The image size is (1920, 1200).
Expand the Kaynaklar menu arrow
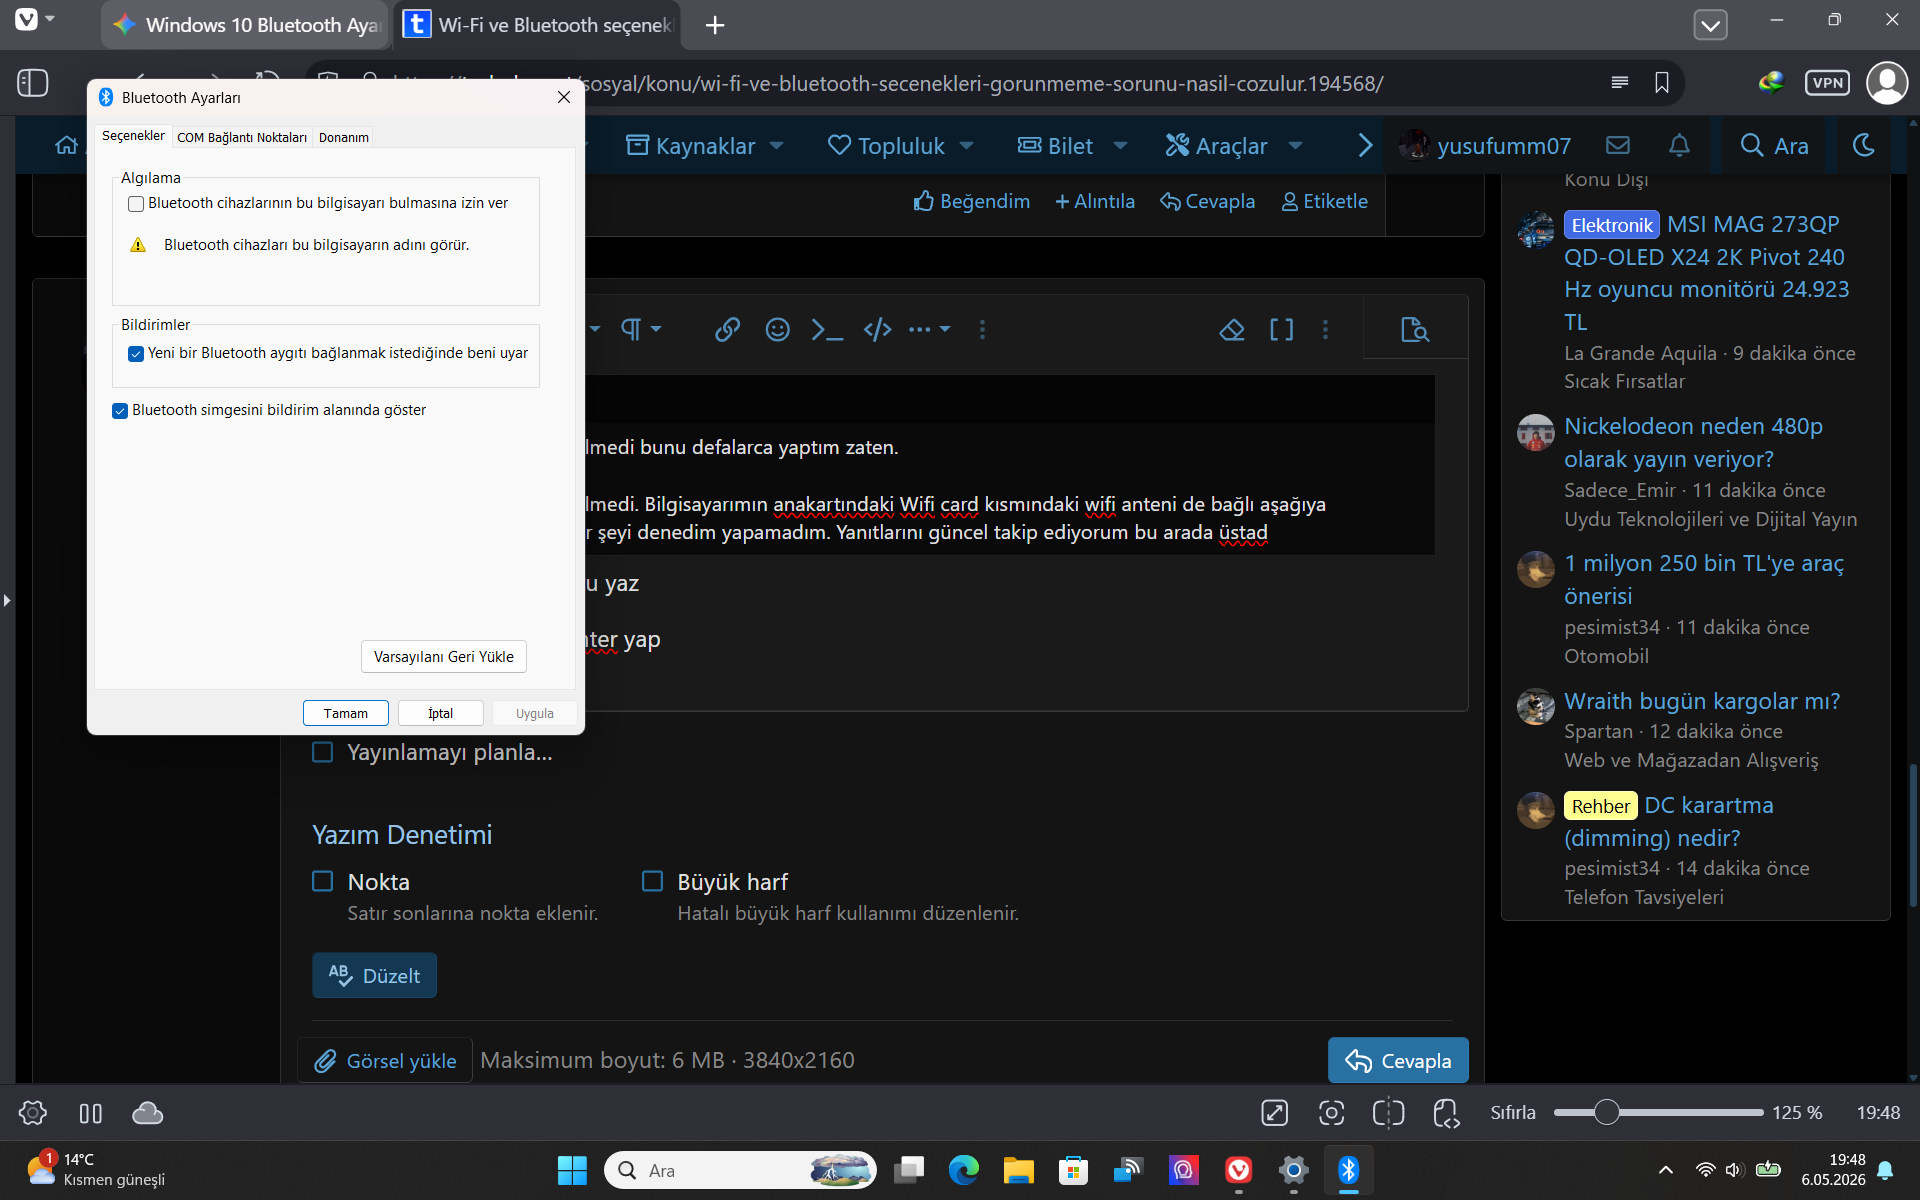coord(777,146)
